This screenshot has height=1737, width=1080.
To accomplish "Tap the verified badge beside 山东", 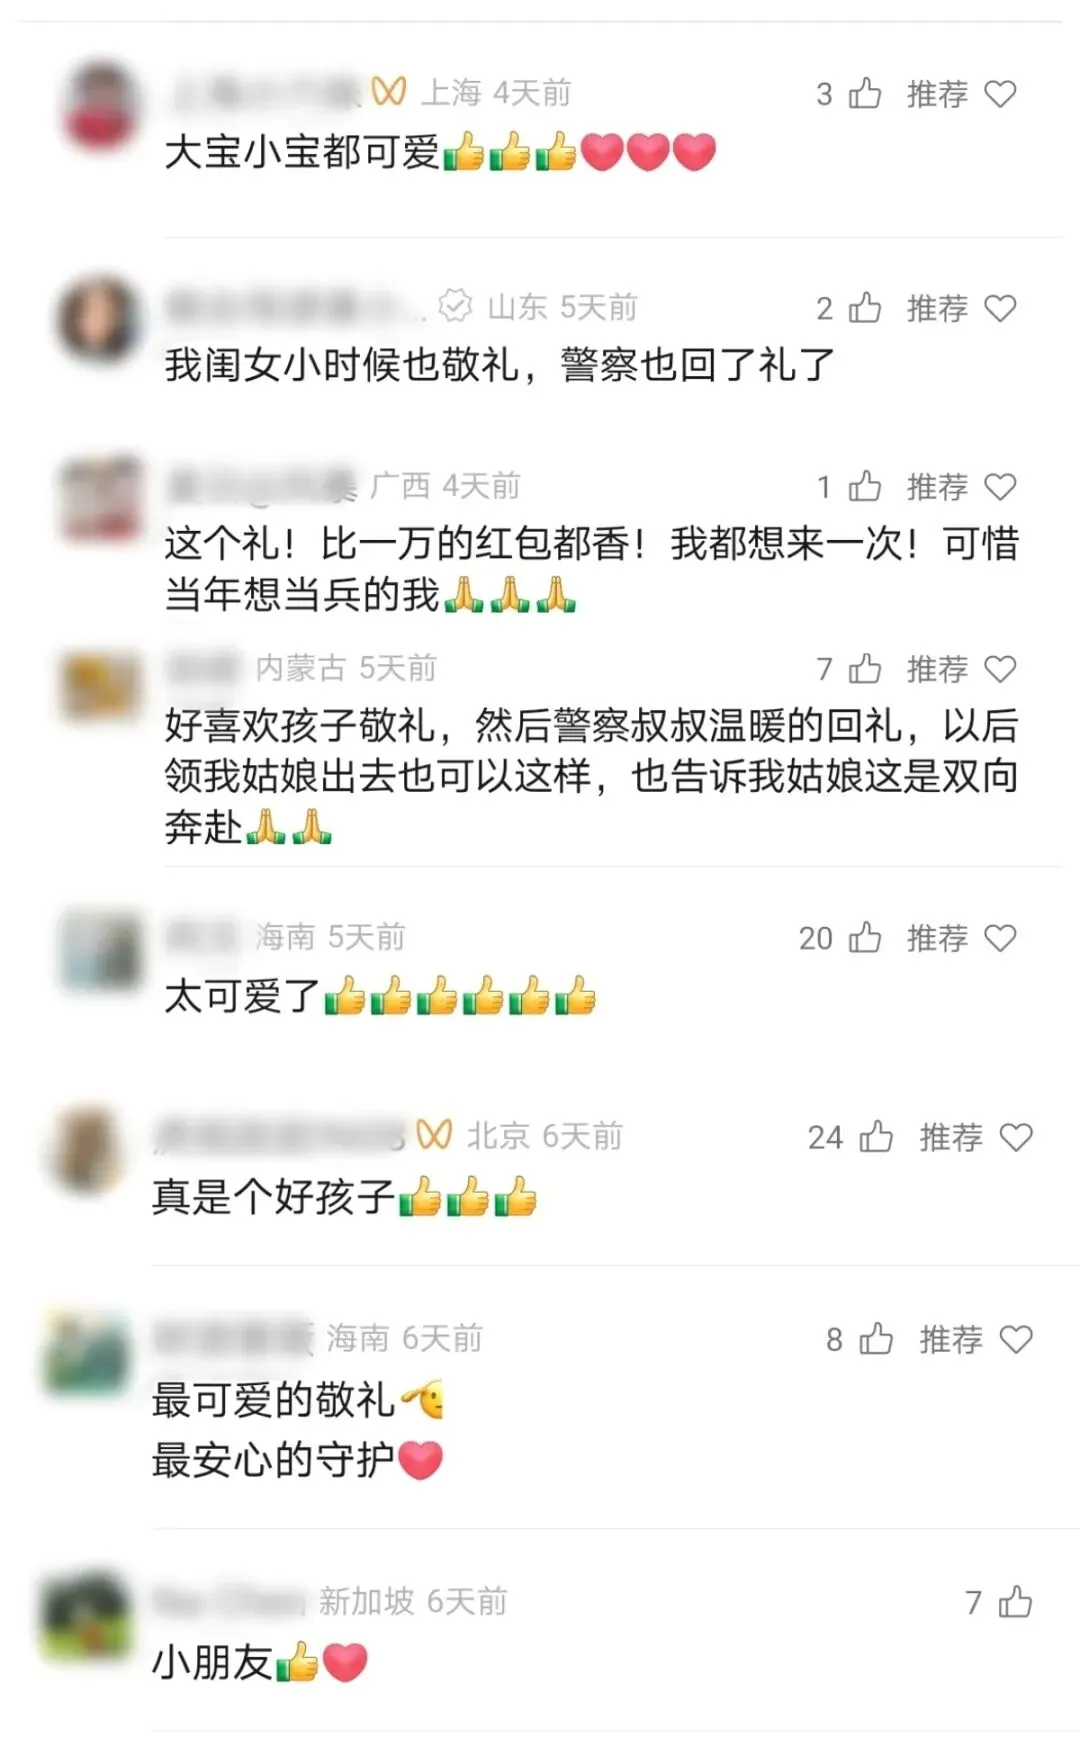I will click(455, 306).
